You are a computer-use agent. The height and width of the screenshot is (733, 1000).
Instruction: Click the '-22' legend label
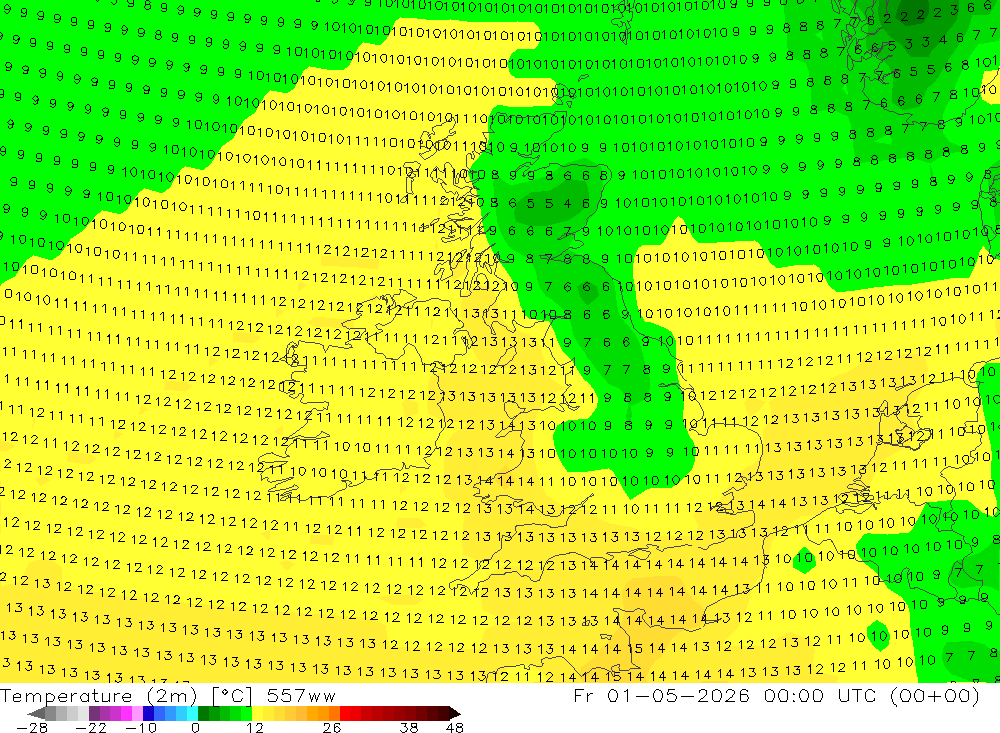[91, 727]
